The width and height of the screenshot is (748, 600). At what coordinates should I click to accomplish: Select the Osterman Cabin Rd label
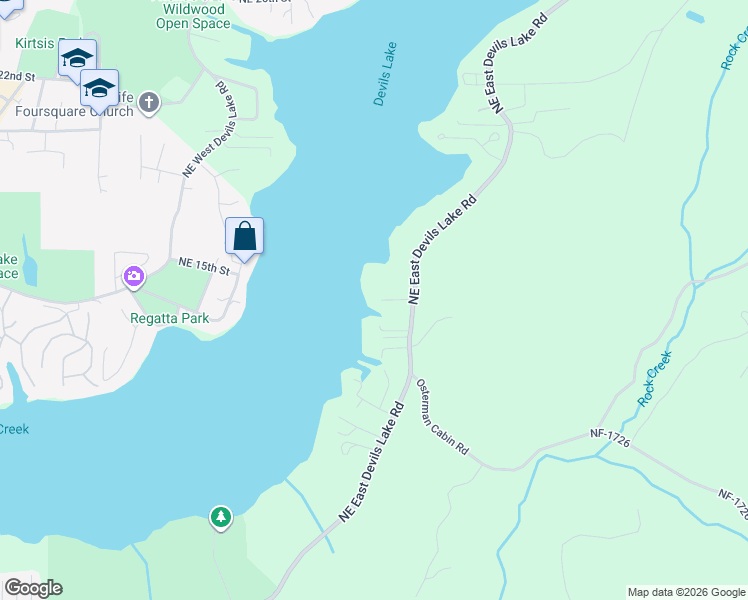point(442,416)
